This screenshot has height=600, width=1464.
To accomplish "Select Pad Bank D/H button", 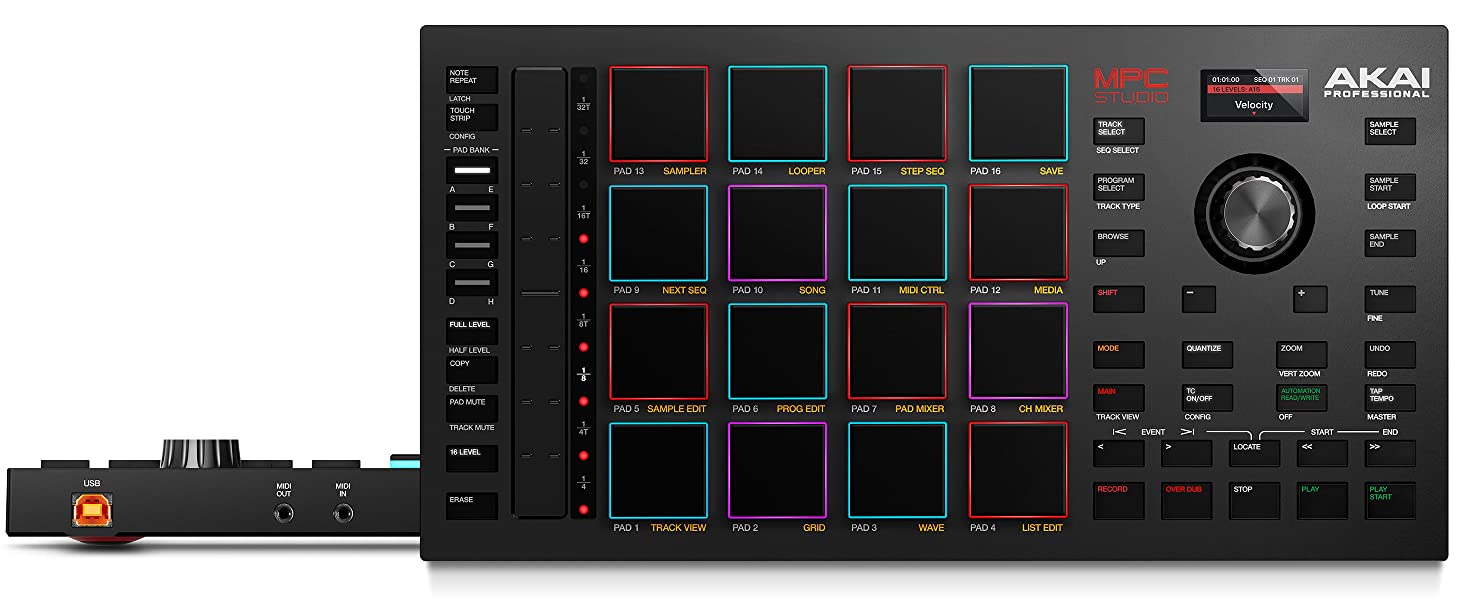I will click(471, 283).
